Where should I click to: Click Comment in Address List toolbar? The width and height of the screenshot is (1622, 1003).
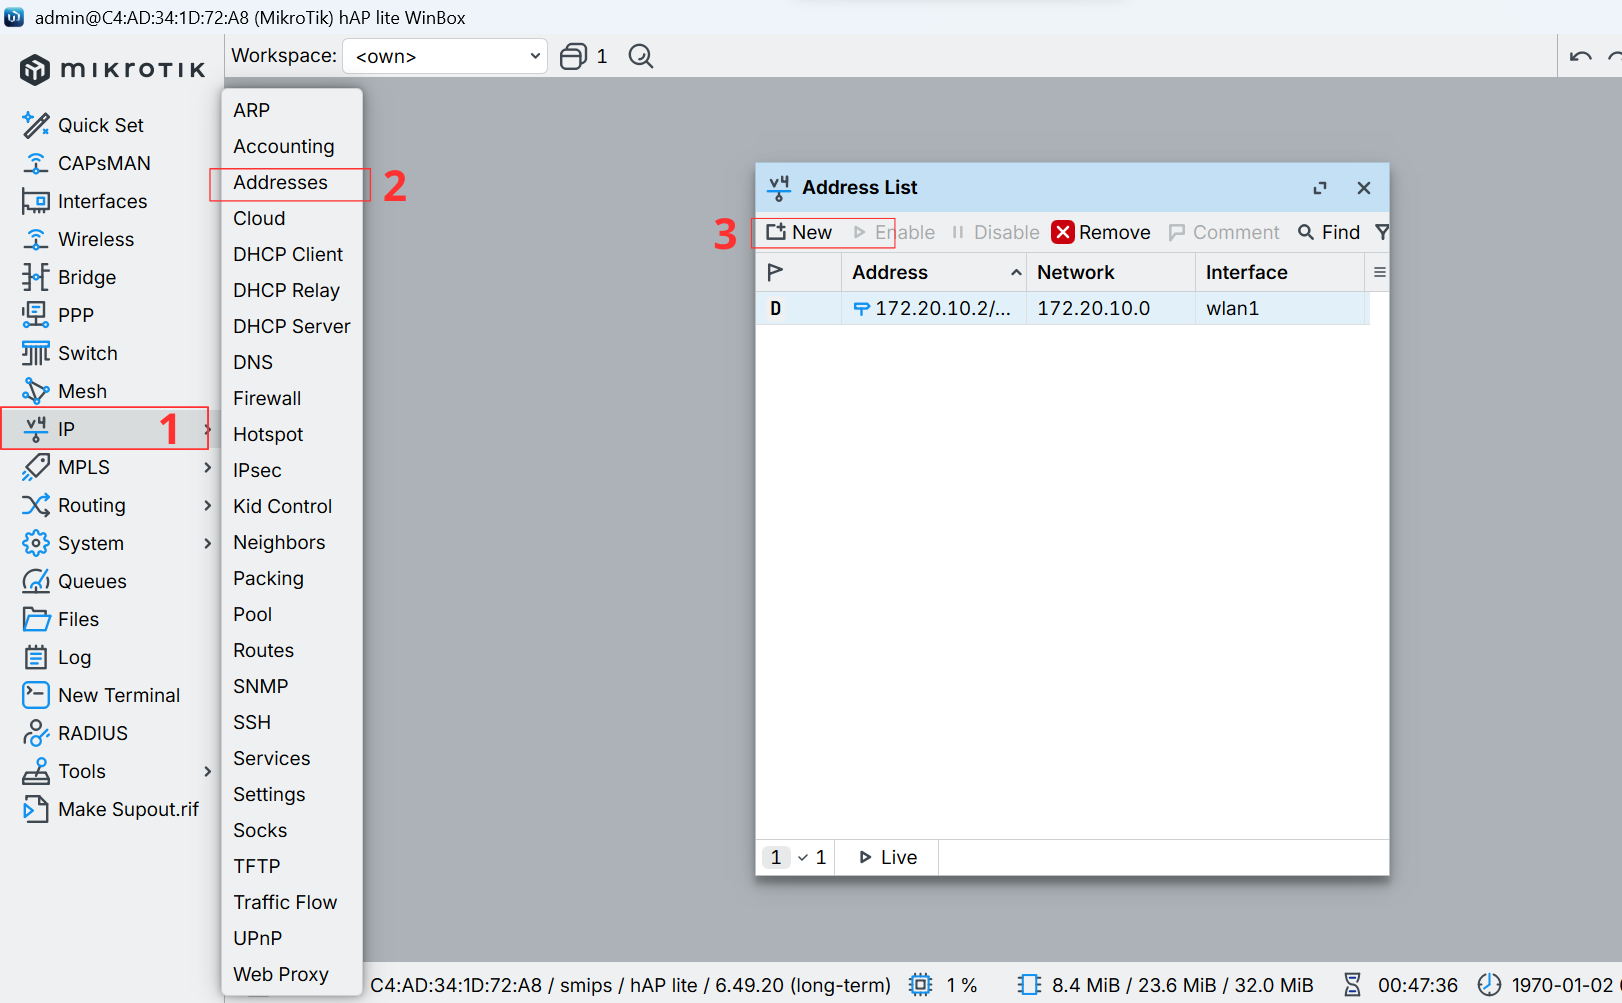pyautogui.click(x=1224, y=232)
